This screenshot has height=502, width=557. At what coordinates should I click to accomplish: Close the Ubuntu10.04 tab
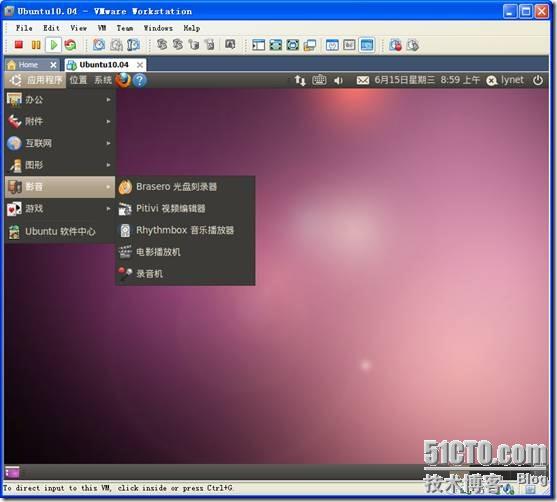tap(140, 65)
